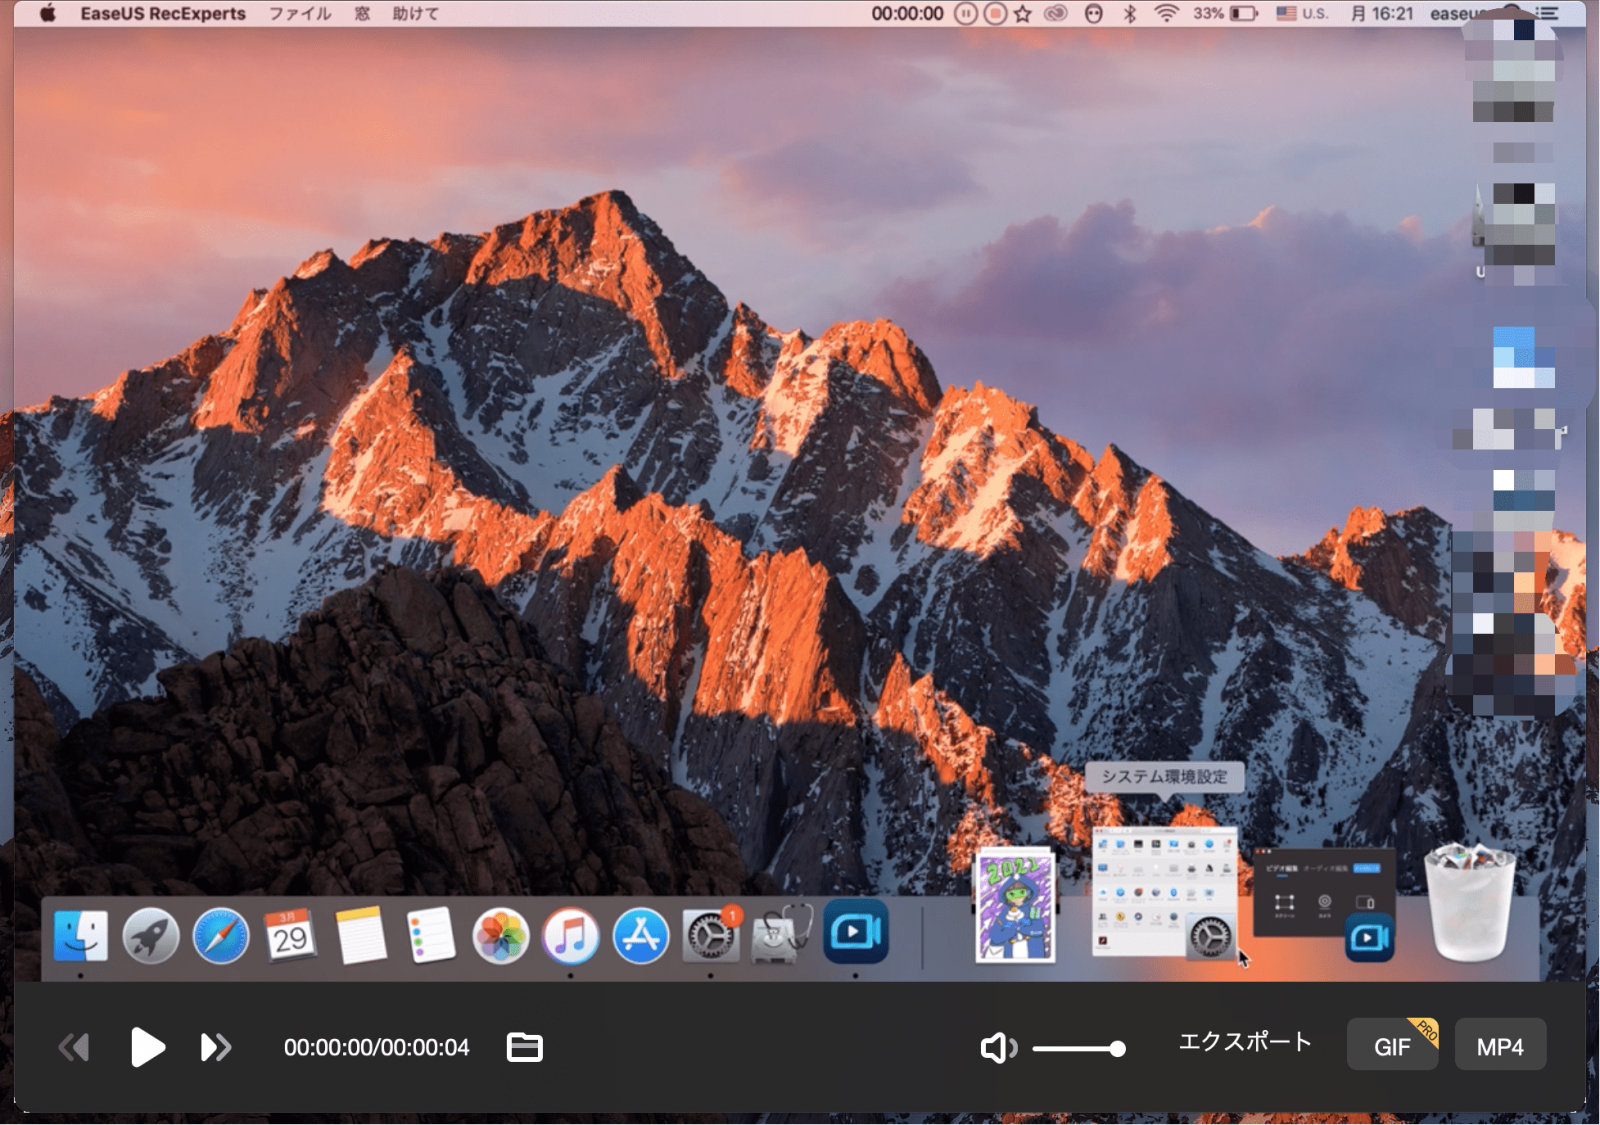Screen dimensions: 1600x1125
Task: Click the rewind double-arrow button
Action: 74,1047
